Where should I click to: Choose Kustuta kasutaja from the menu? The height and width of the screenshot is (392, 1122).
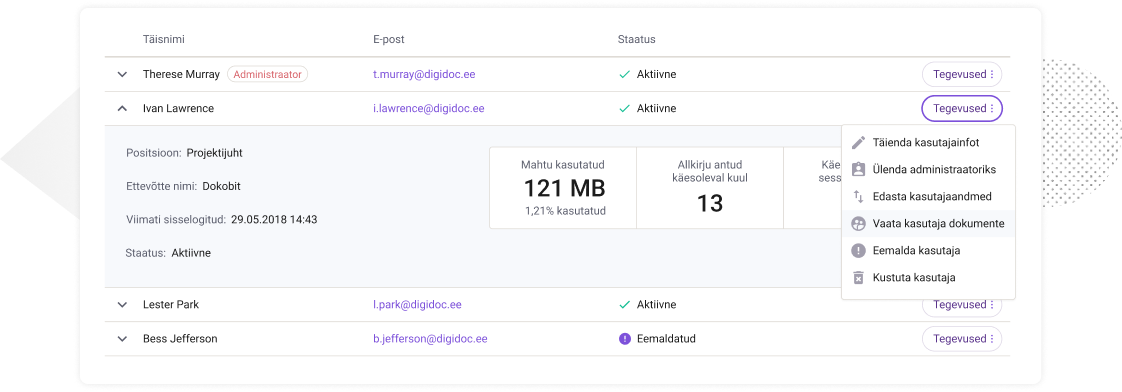click(928, 278)
